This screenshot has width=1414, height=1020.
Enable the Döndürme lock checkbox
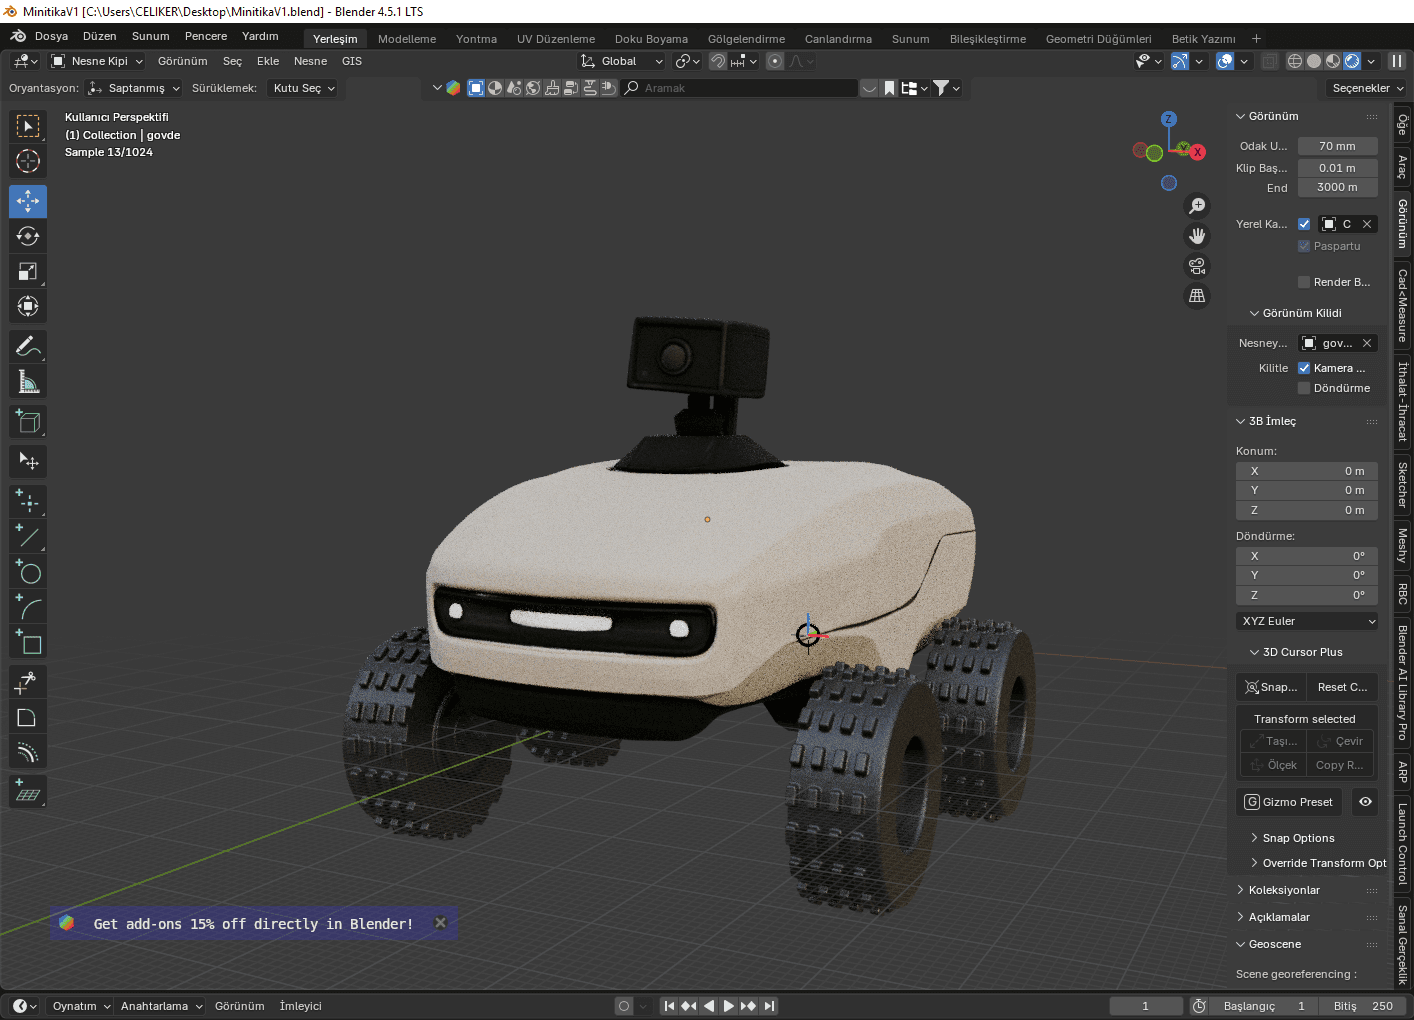tap(1304, 388)
